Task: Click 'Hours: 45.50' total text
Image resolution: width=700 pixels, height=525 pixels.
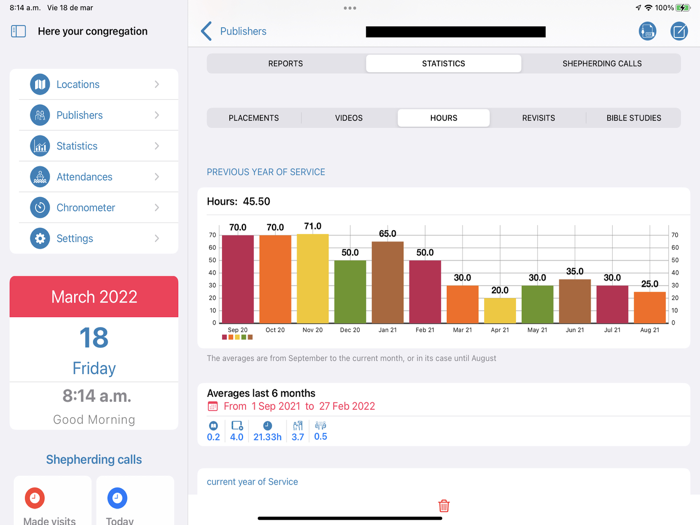Action: point(238,201)
